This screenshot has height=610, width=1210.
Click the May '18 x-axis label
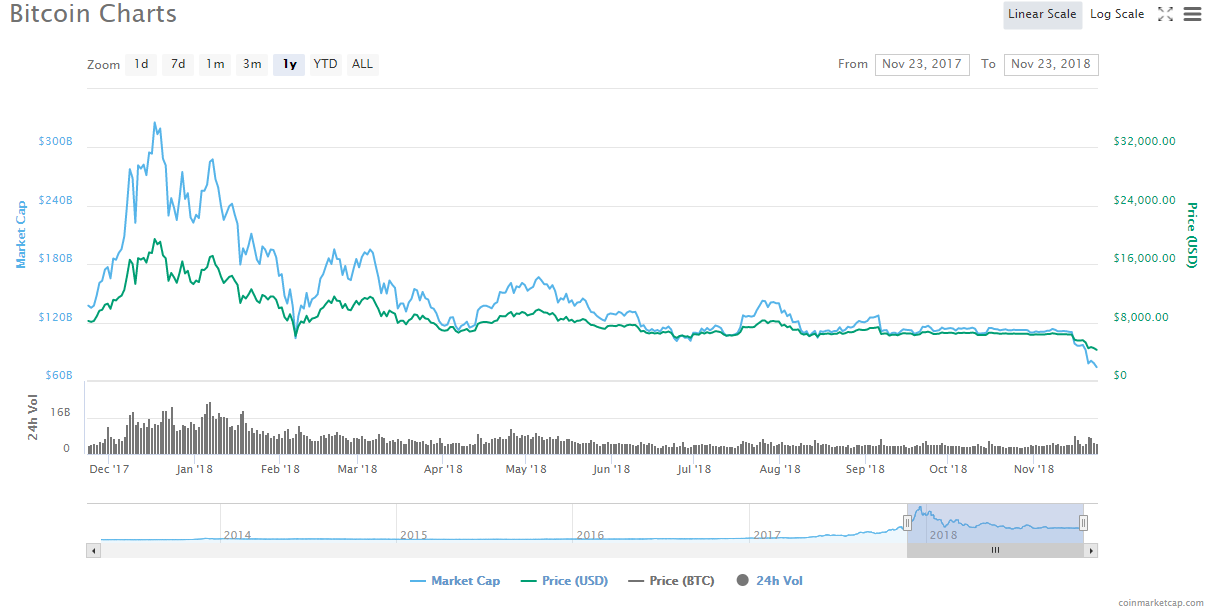point(525,469)
